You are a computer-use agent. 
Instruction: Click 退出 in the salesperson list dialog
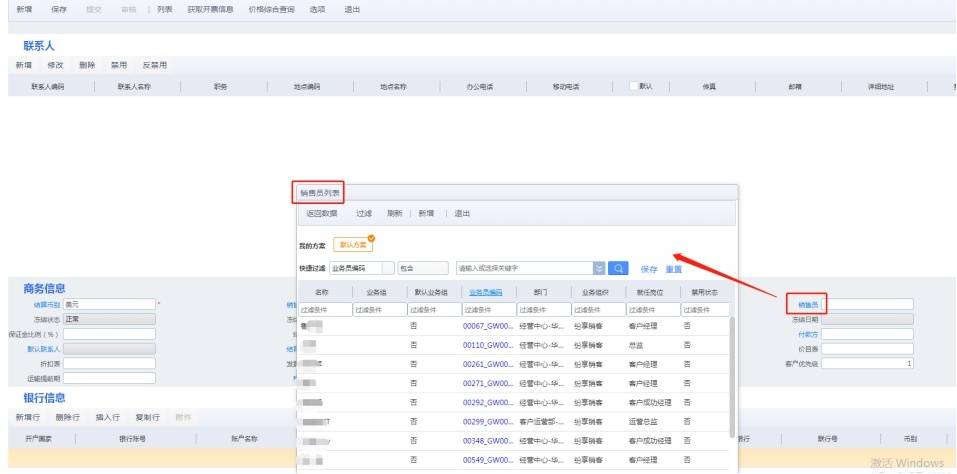click(462, 214)
